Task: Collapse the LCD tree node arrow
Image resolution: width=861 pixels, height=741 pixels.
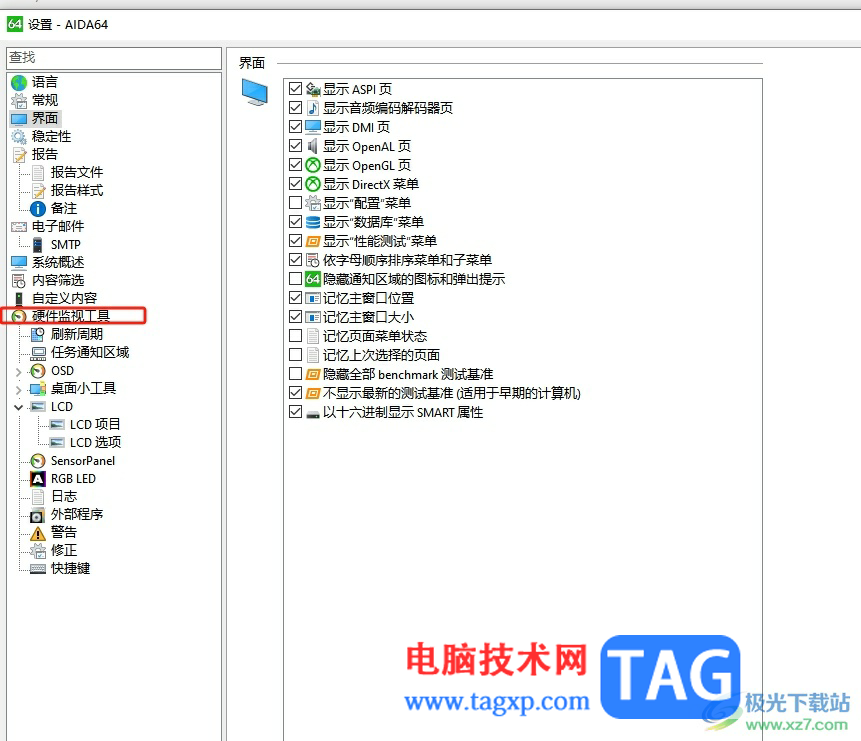Action: (19, 407)
